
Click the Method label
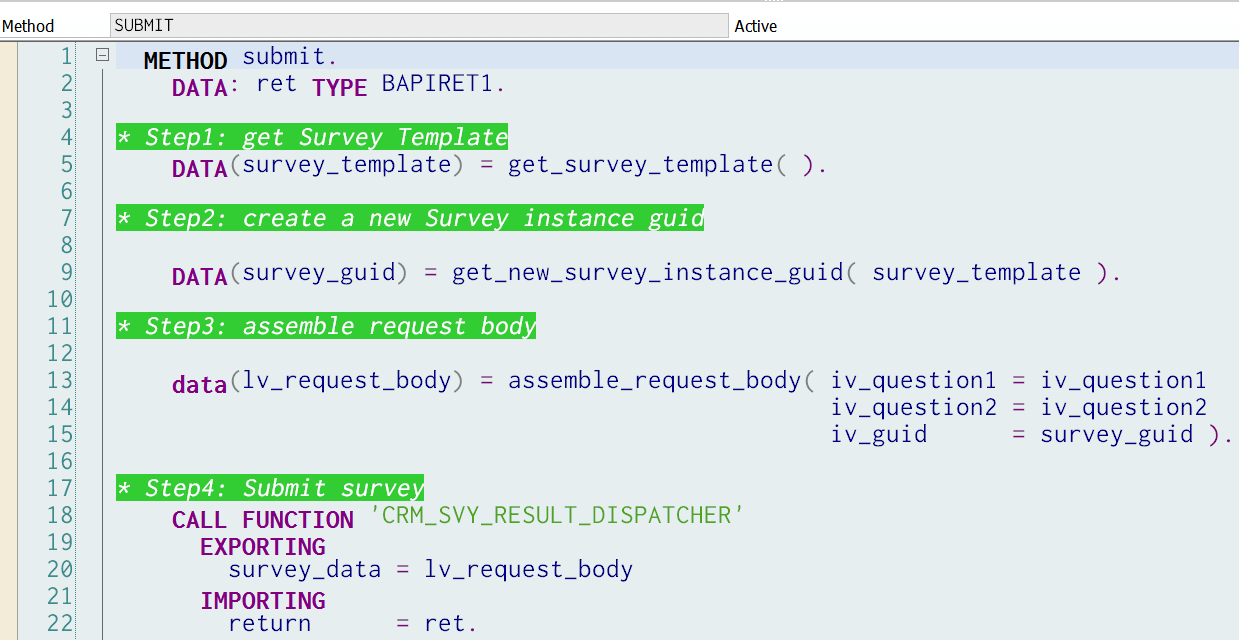28,26
